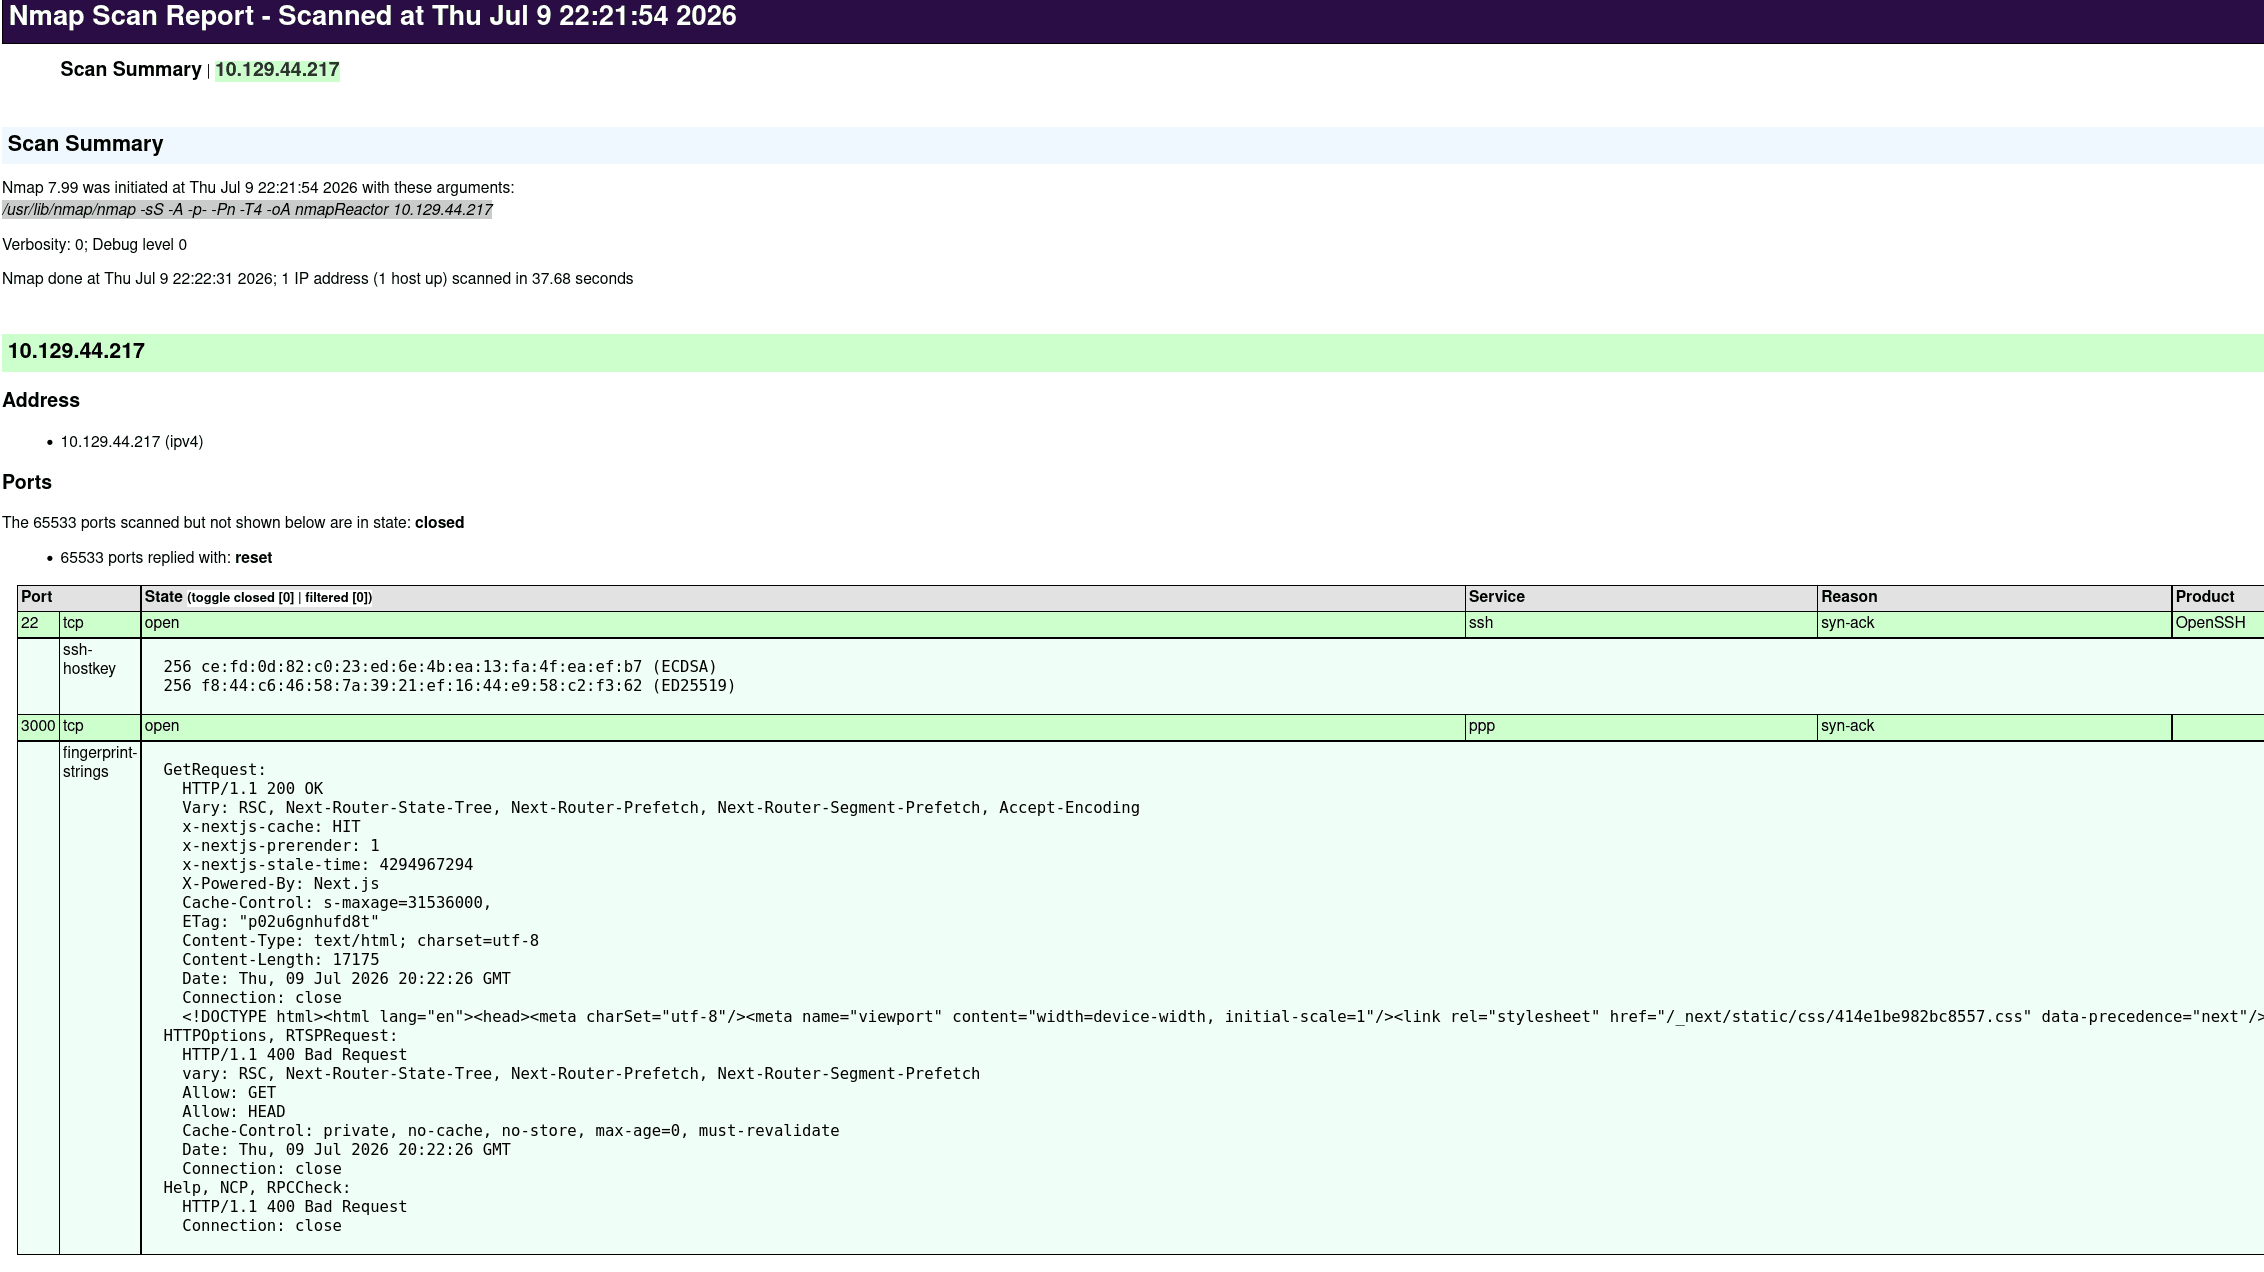Click the x-nextjs-stale-time: 4294967294 line

pyautogui.click(x=327, y=865)
